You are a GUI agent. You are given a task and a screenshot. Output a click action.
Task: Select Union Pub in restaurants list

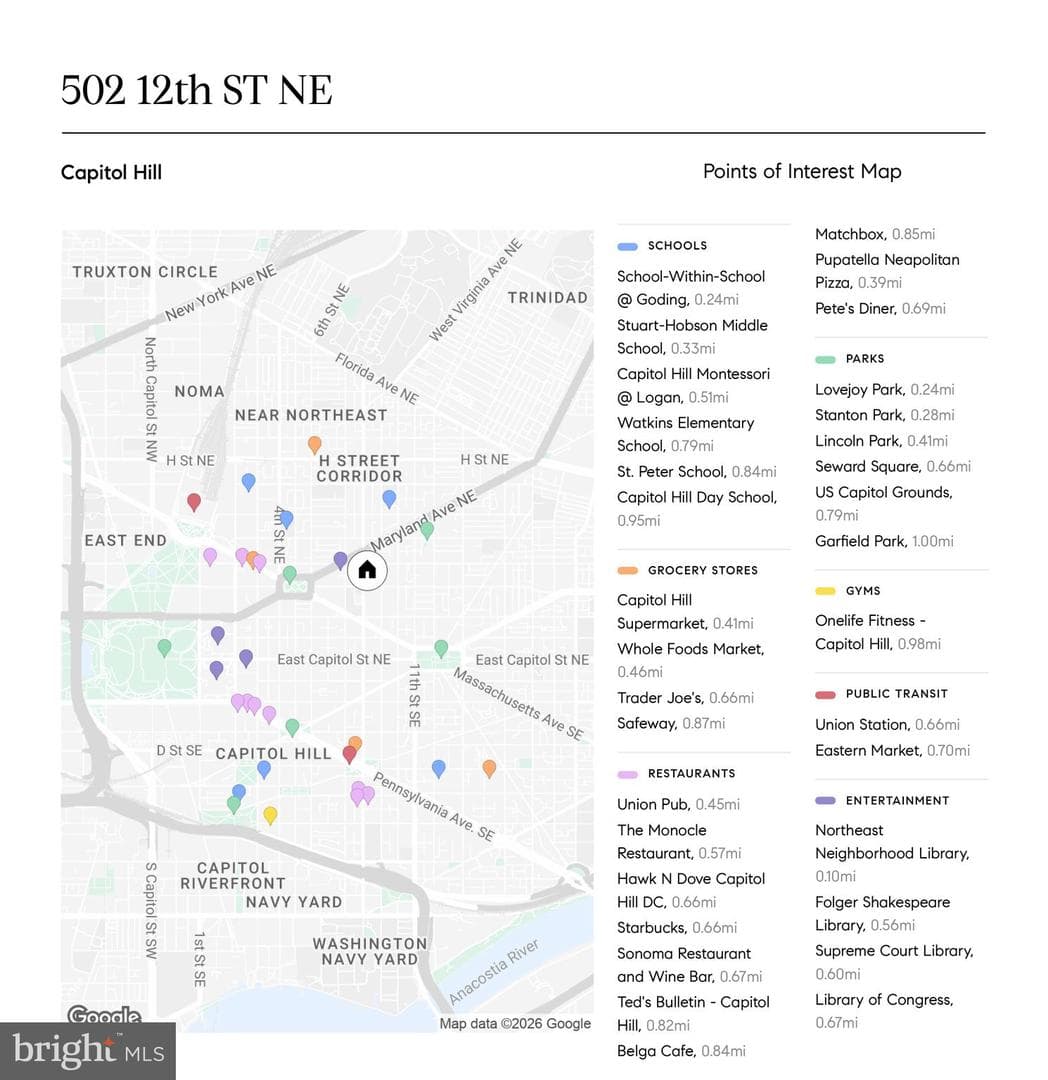(x=678, y=804)
